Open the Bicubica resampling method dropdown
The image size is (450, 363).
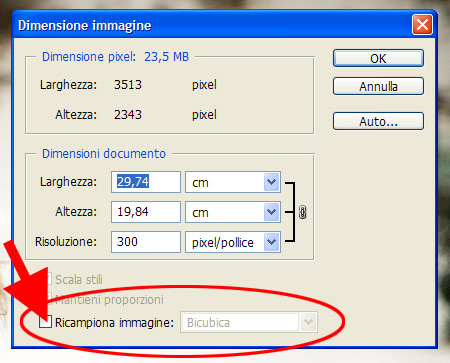(x=249, y=322)
